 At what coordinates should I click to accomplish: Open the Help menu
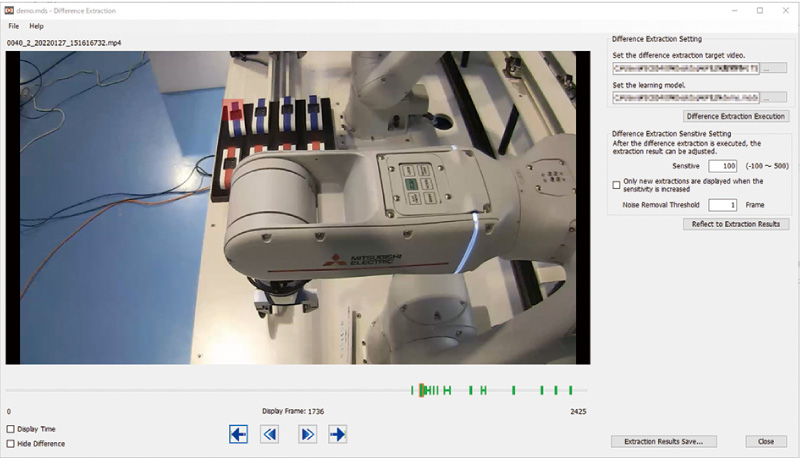(x=37, y=26)
